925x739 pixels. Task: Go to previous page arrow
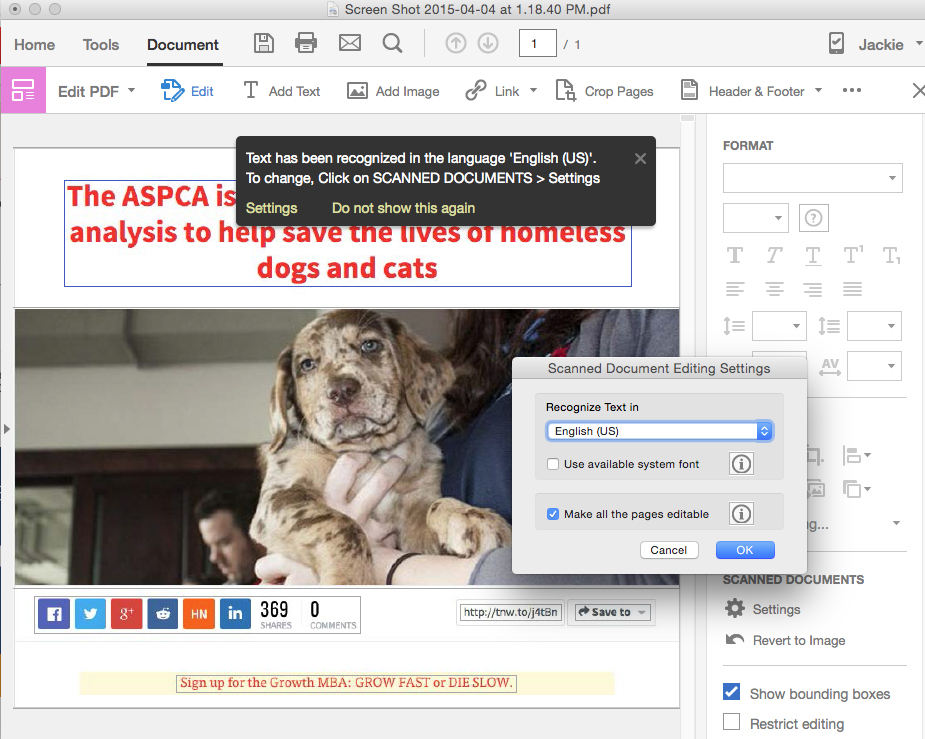[455, 44]
